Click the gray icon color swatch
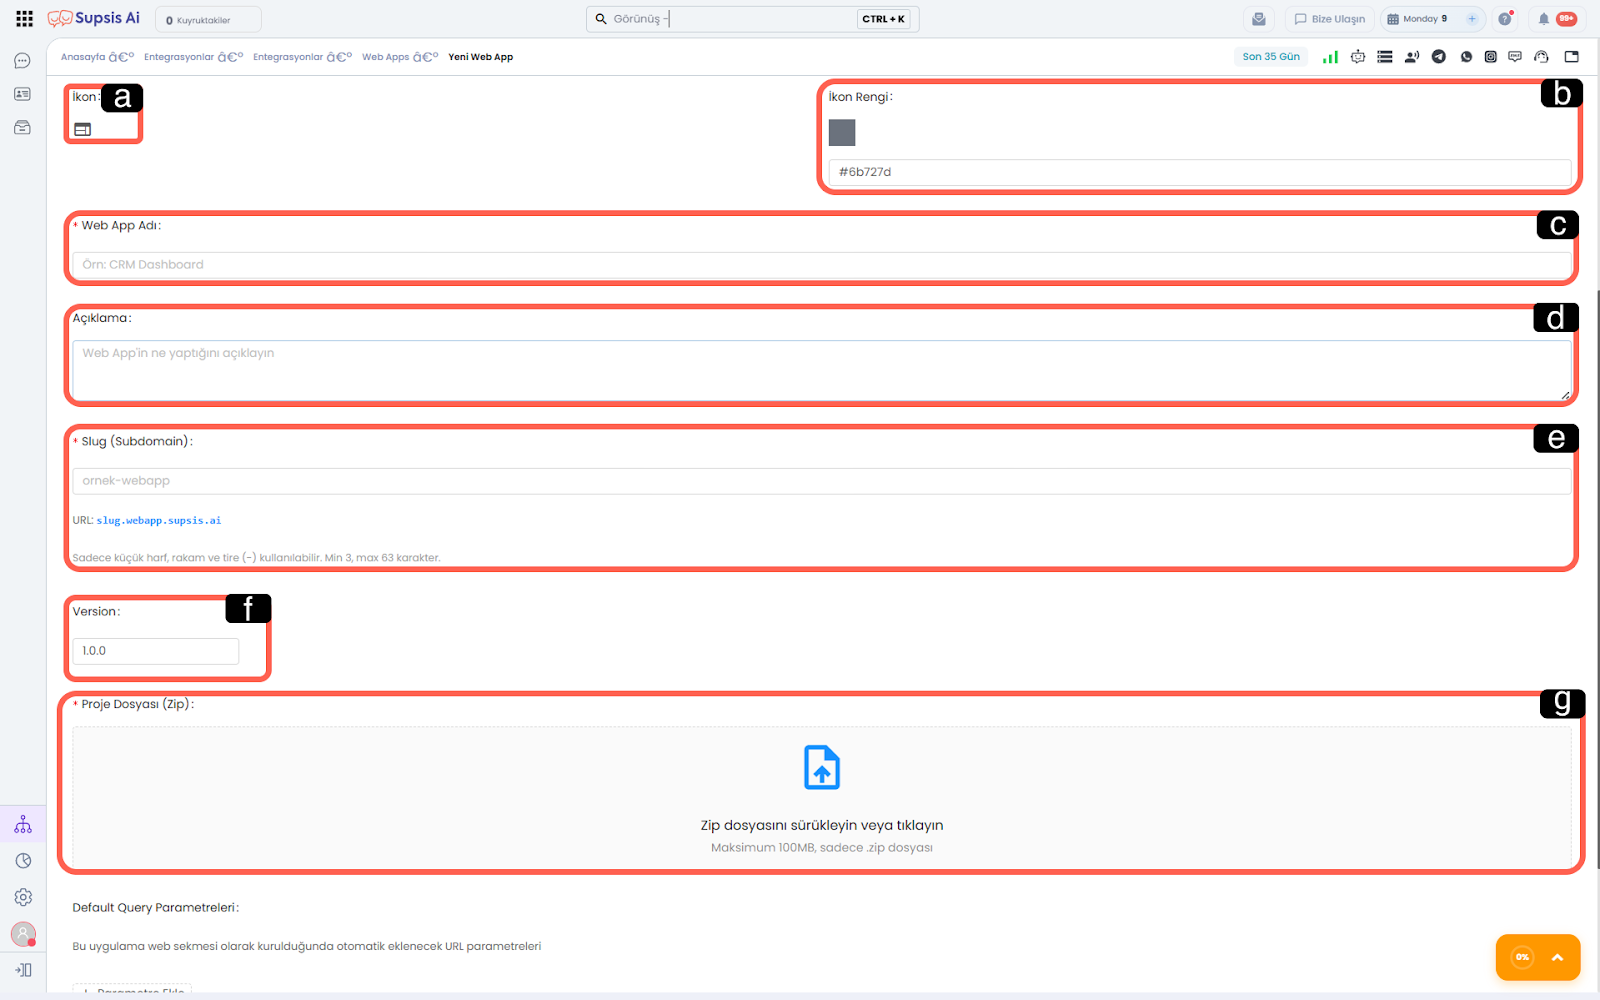1600x1000 pixels. tap(842, 133)
